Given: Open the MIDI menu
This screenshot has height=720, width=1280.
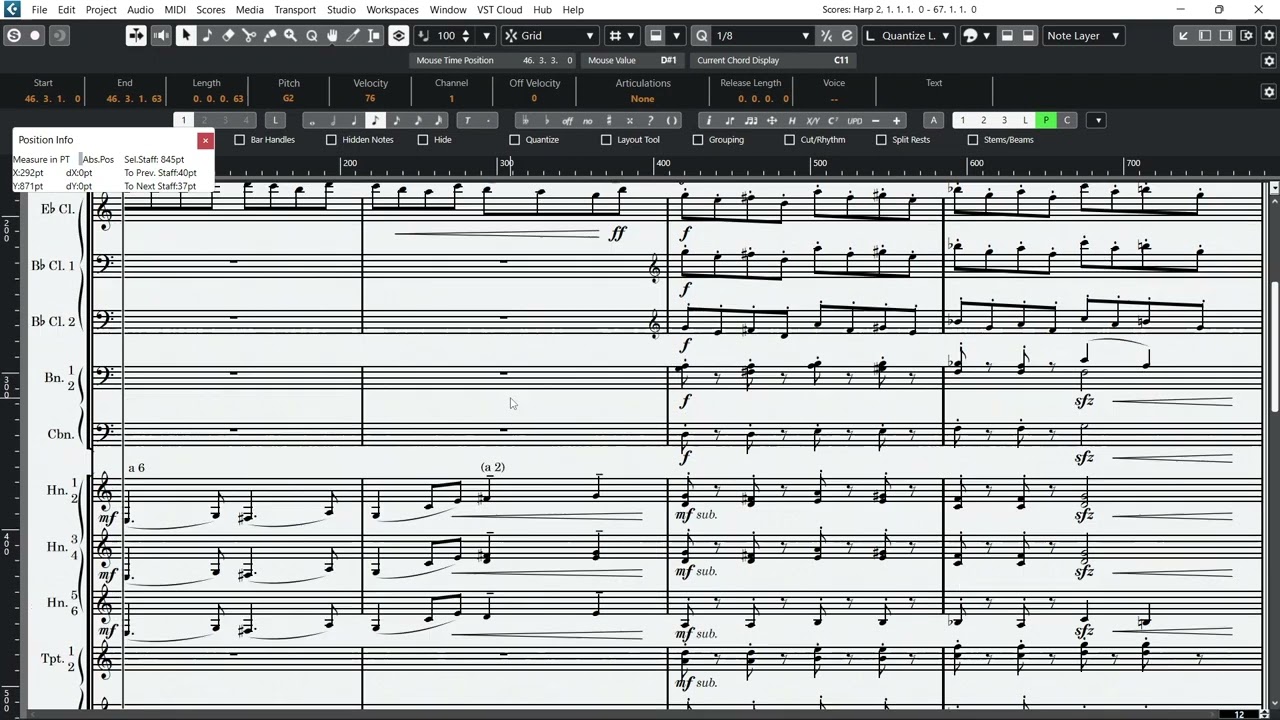Looking at the screenshot, I should pos(175,10).
